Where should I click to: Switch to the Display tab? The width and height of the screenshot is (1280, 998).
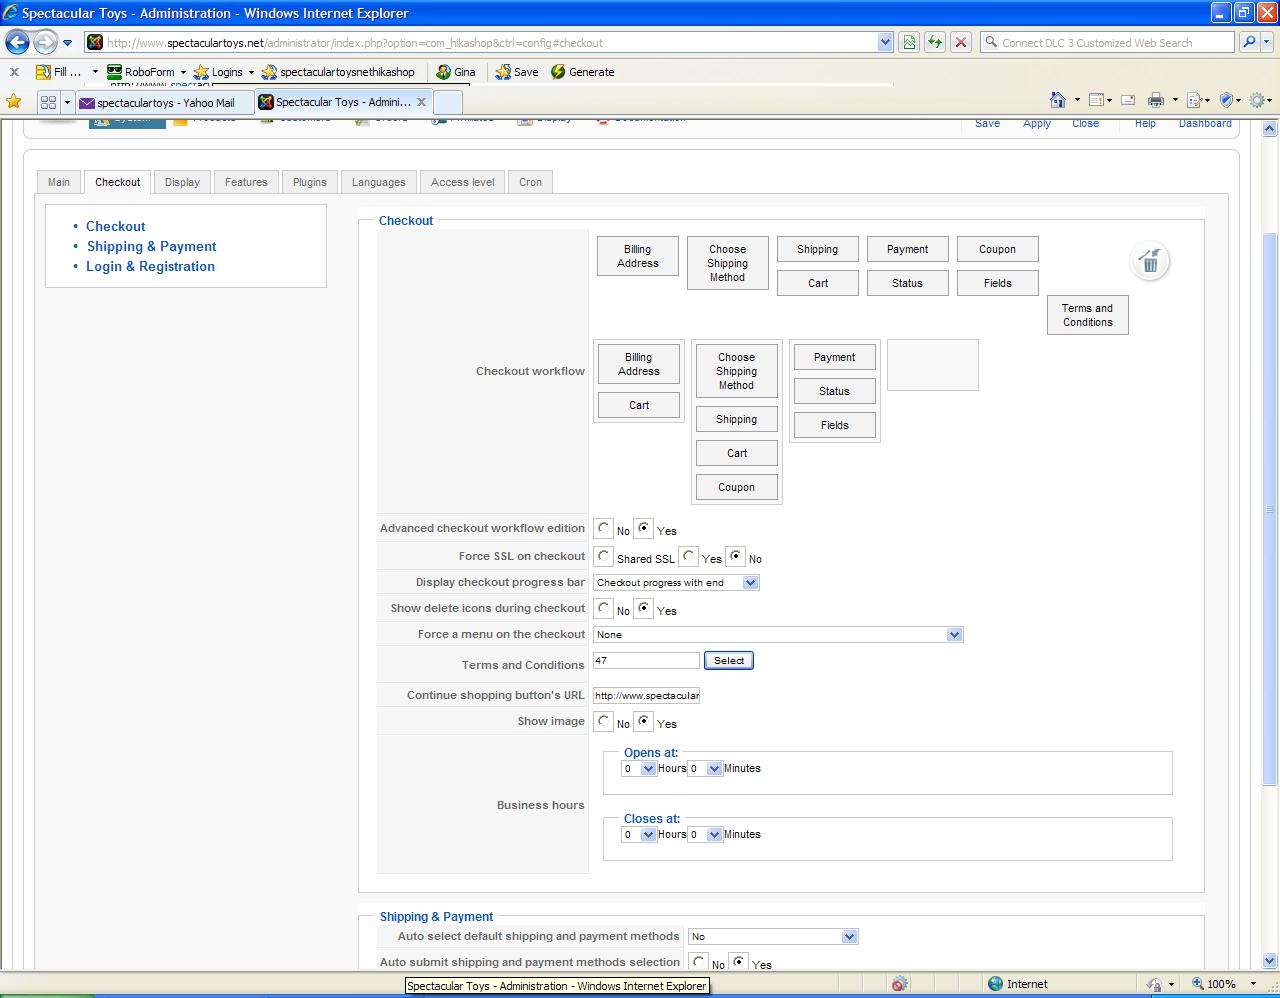click(x=182, y=182)
